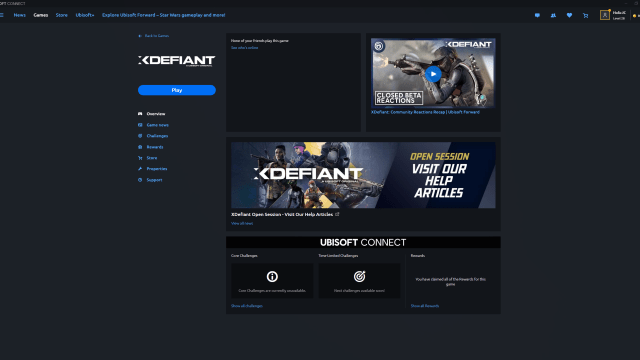Switch to the News tab
The width and height of the screenshot is (640, 360).
point(20,15)
